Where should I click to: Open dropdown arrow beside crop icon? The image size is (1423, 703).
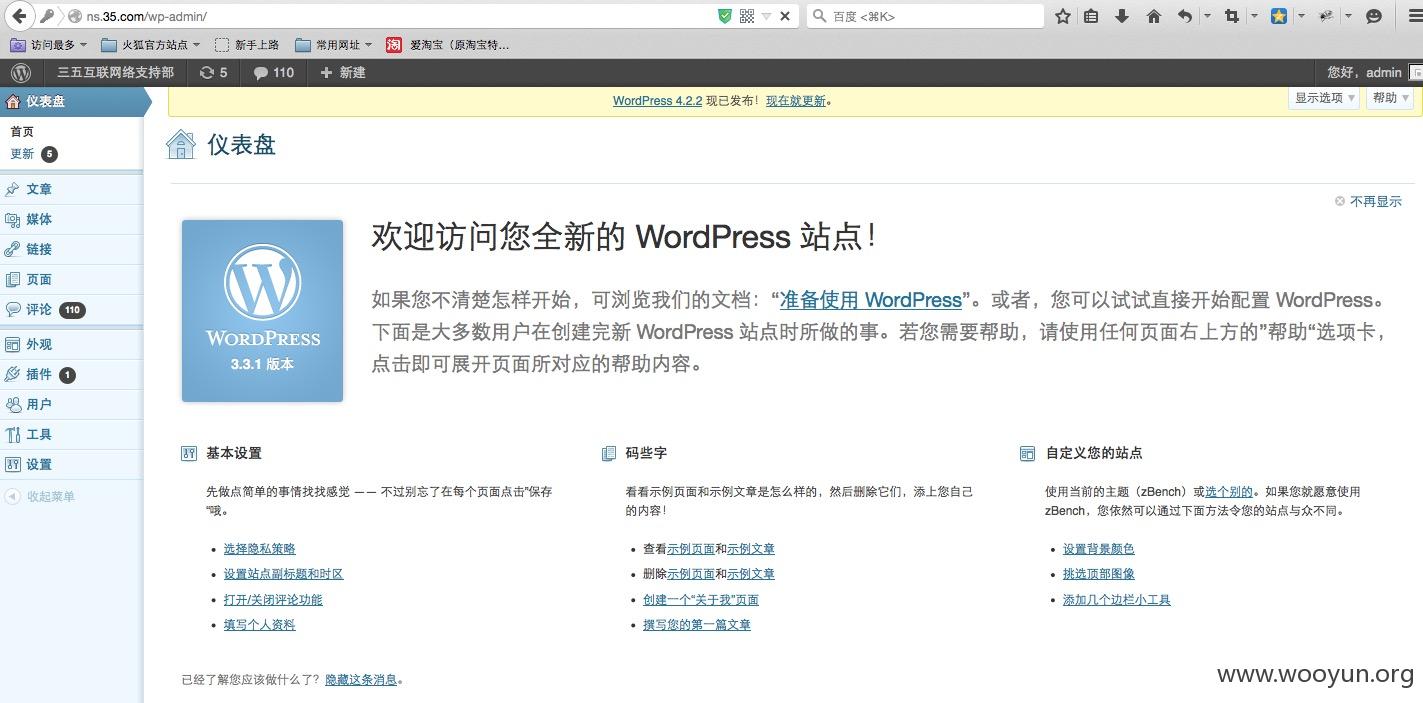pyautogui.click(x=1254, y=16)
